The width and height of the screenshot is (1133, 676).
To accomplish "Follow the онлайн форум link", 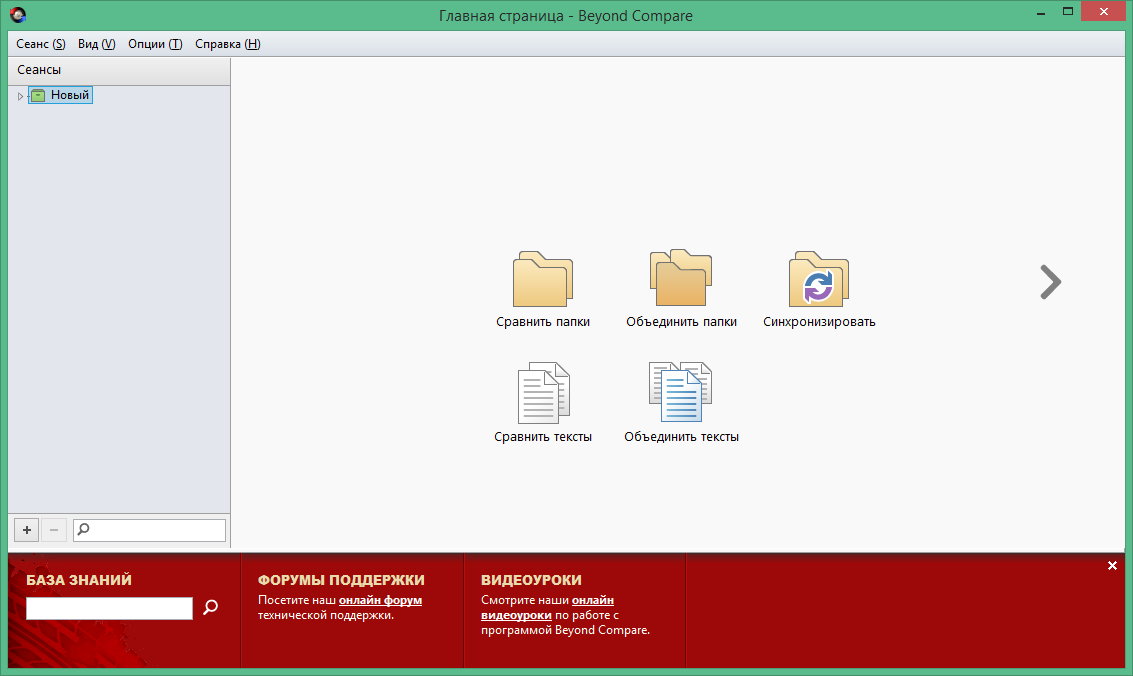I will coord(380,600).
